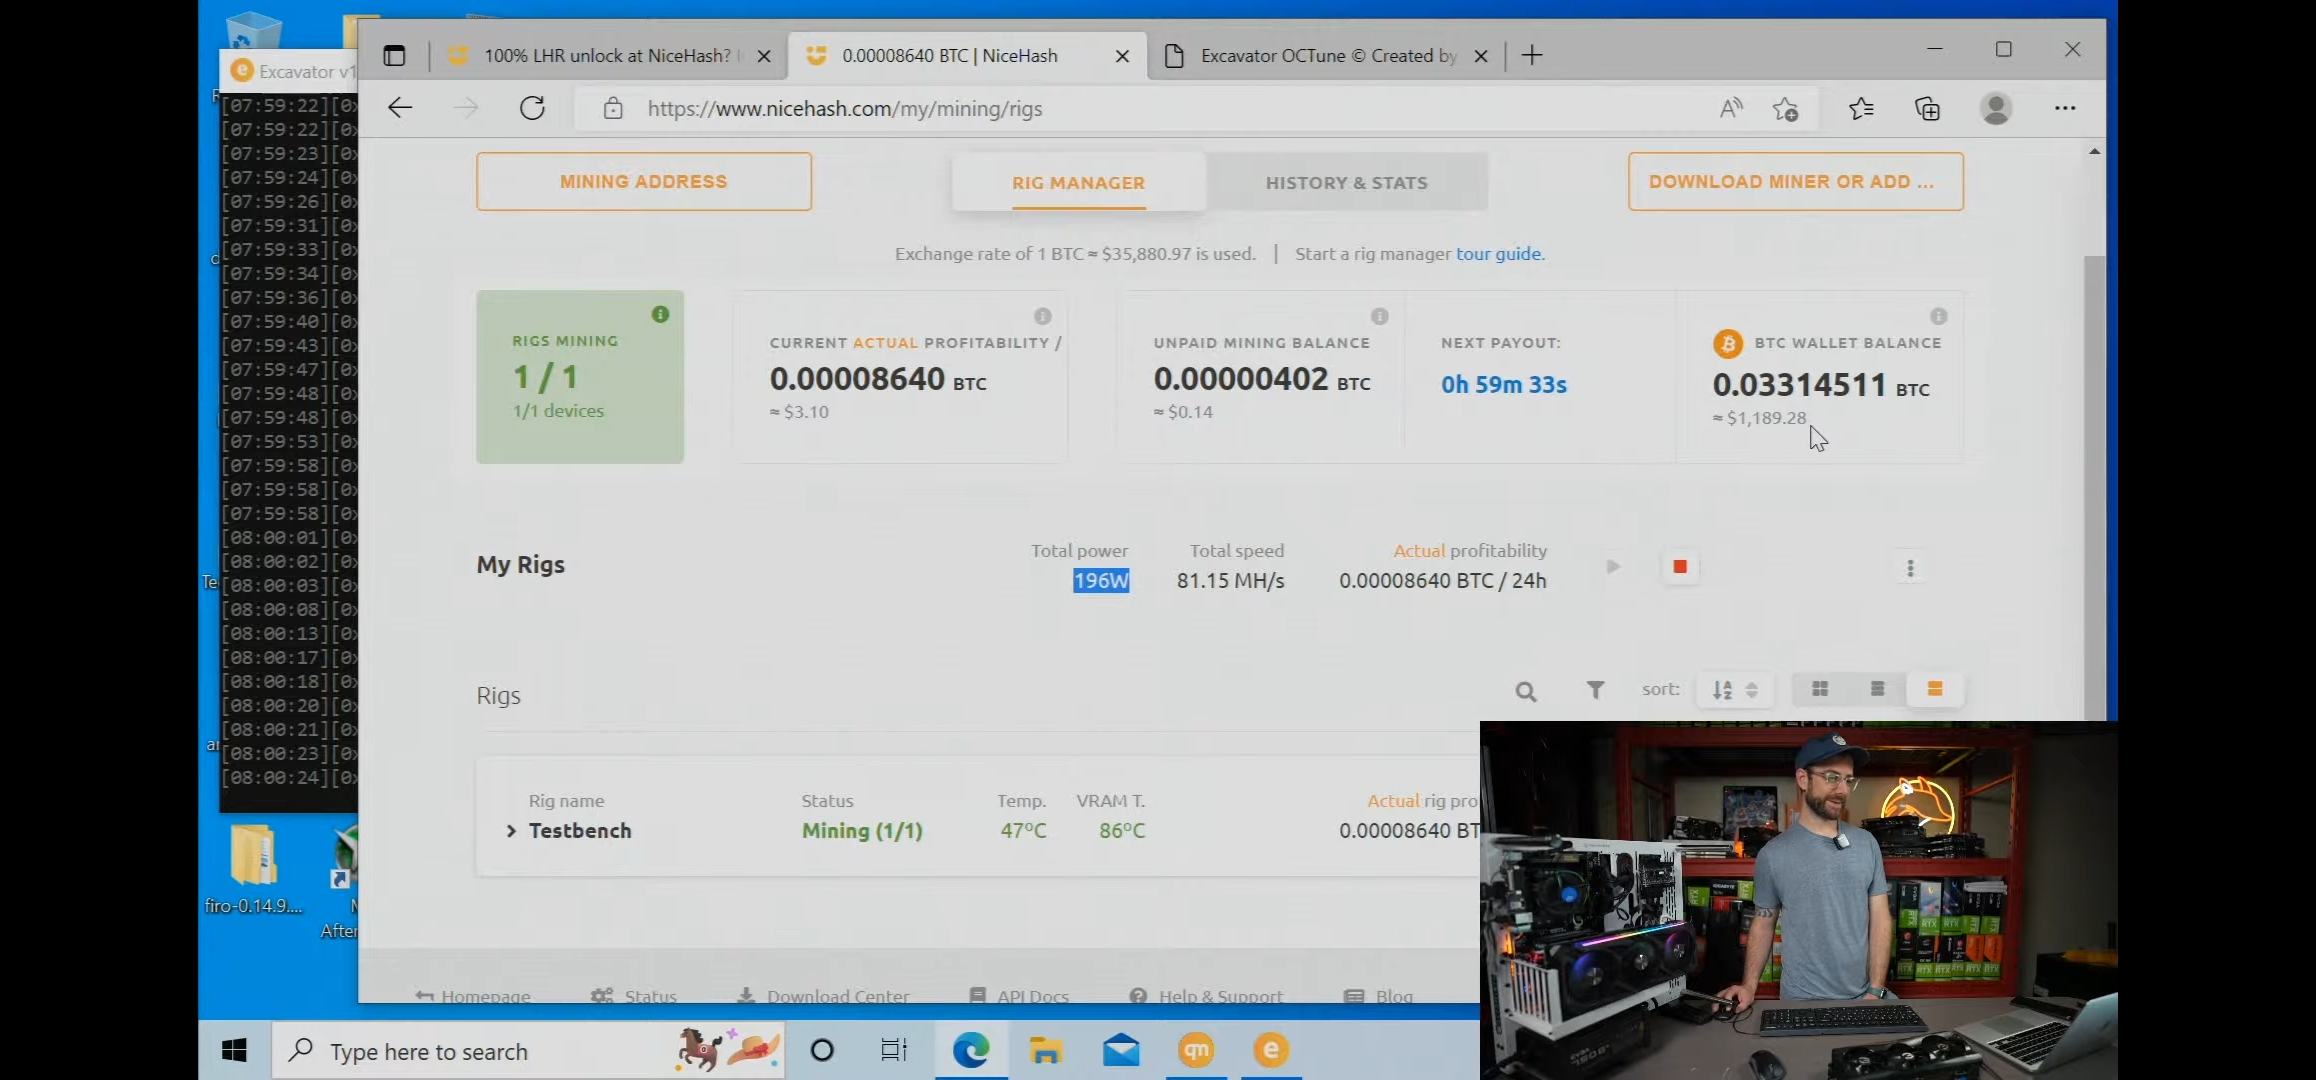Click Download Miner or Add button
This screenshot has height=1080, width=2316.
(1795, 182)
